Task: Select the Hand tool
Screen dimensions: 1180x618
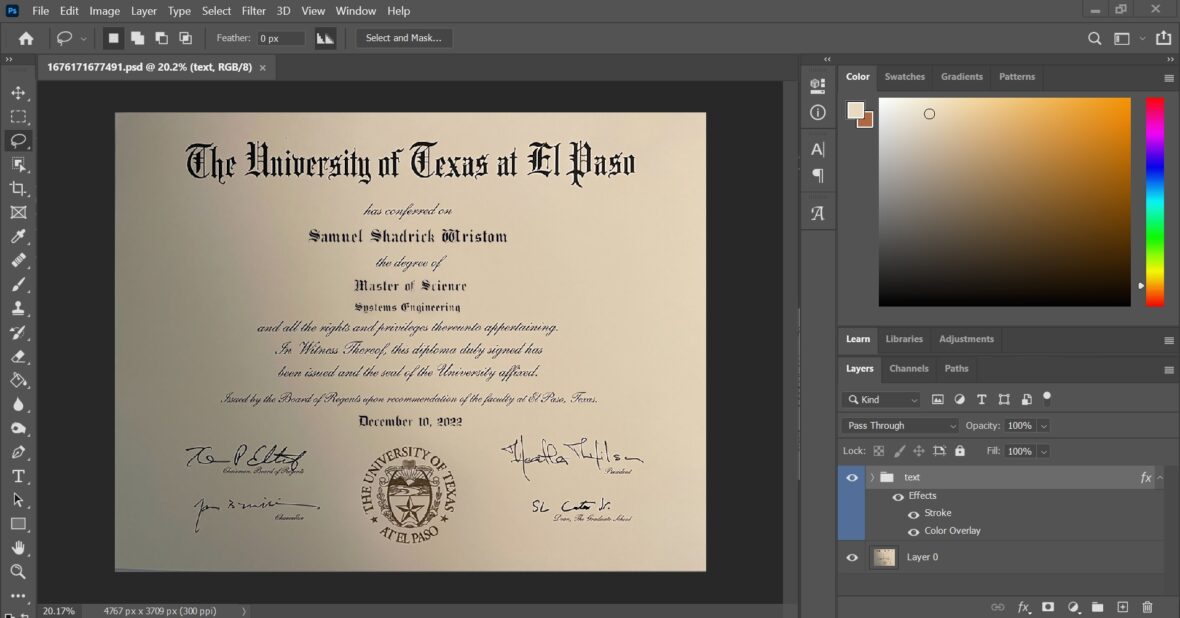Action: point(18,548)
